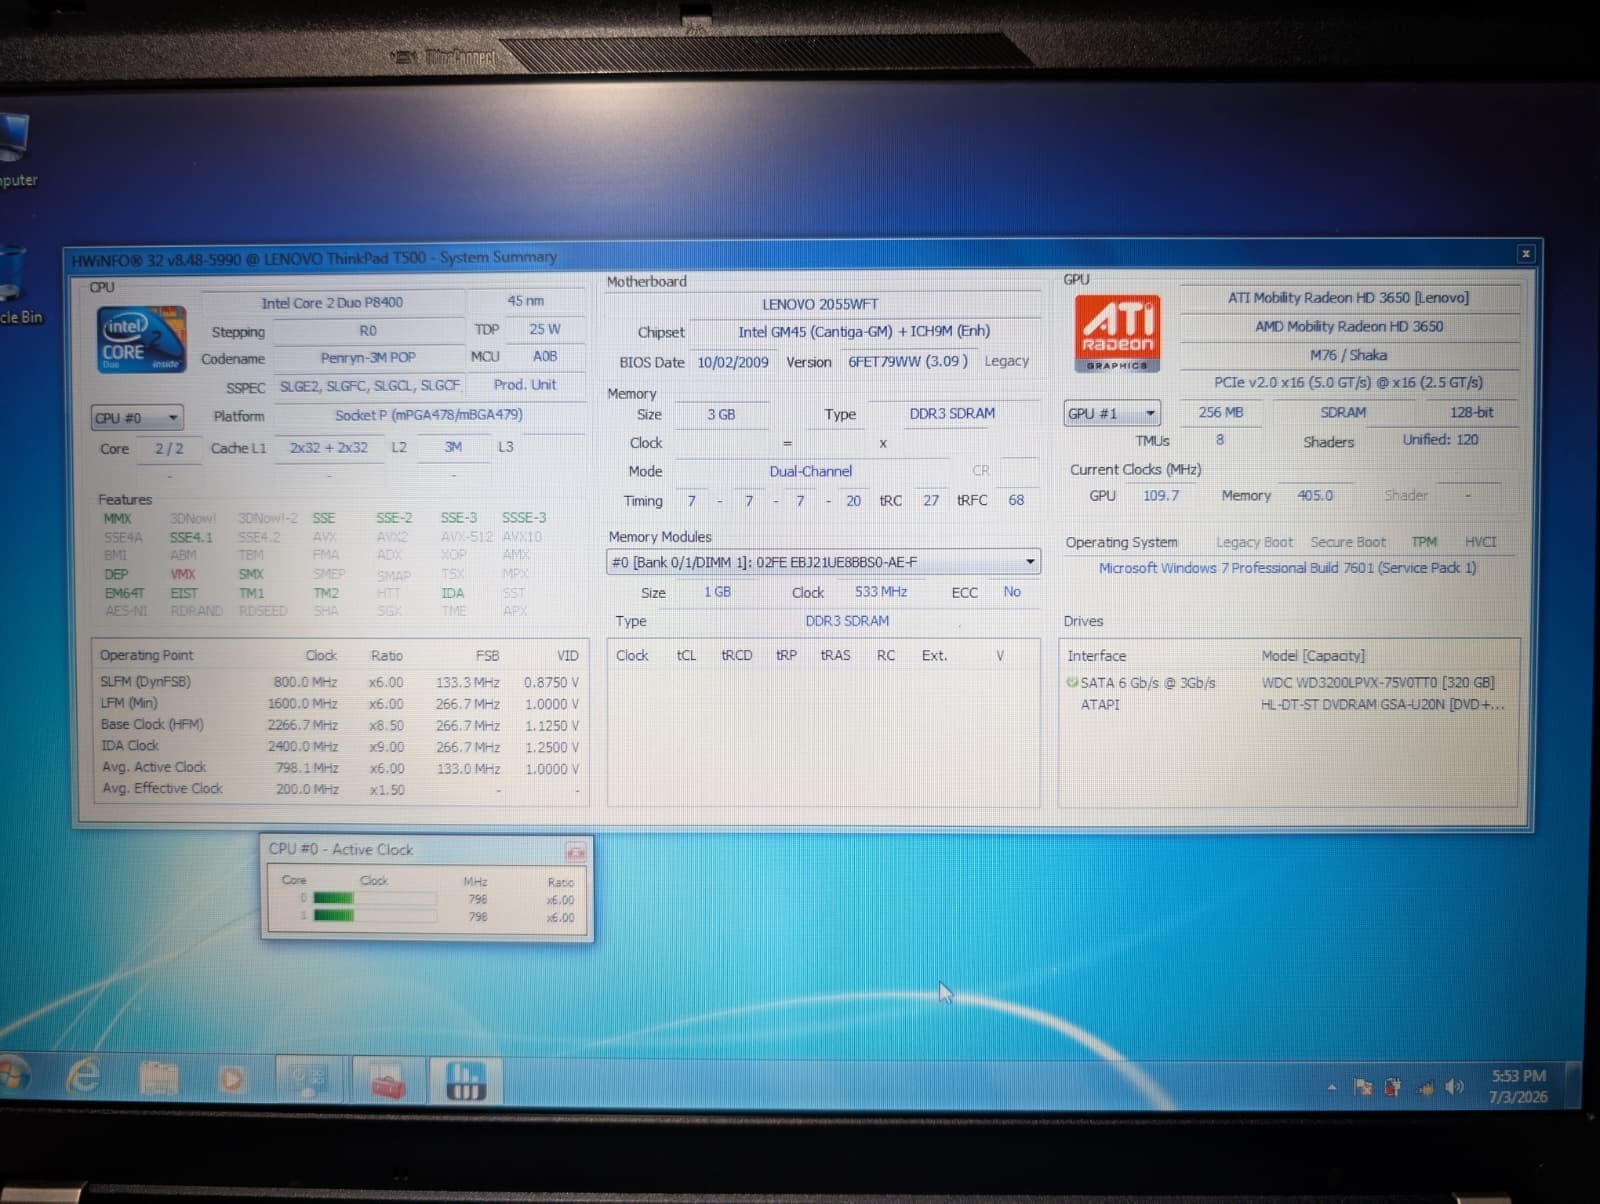Click the volume speaker tray icon
The width and height of the screenshot is (1600, 1204).
[x=1455, y=1087]
